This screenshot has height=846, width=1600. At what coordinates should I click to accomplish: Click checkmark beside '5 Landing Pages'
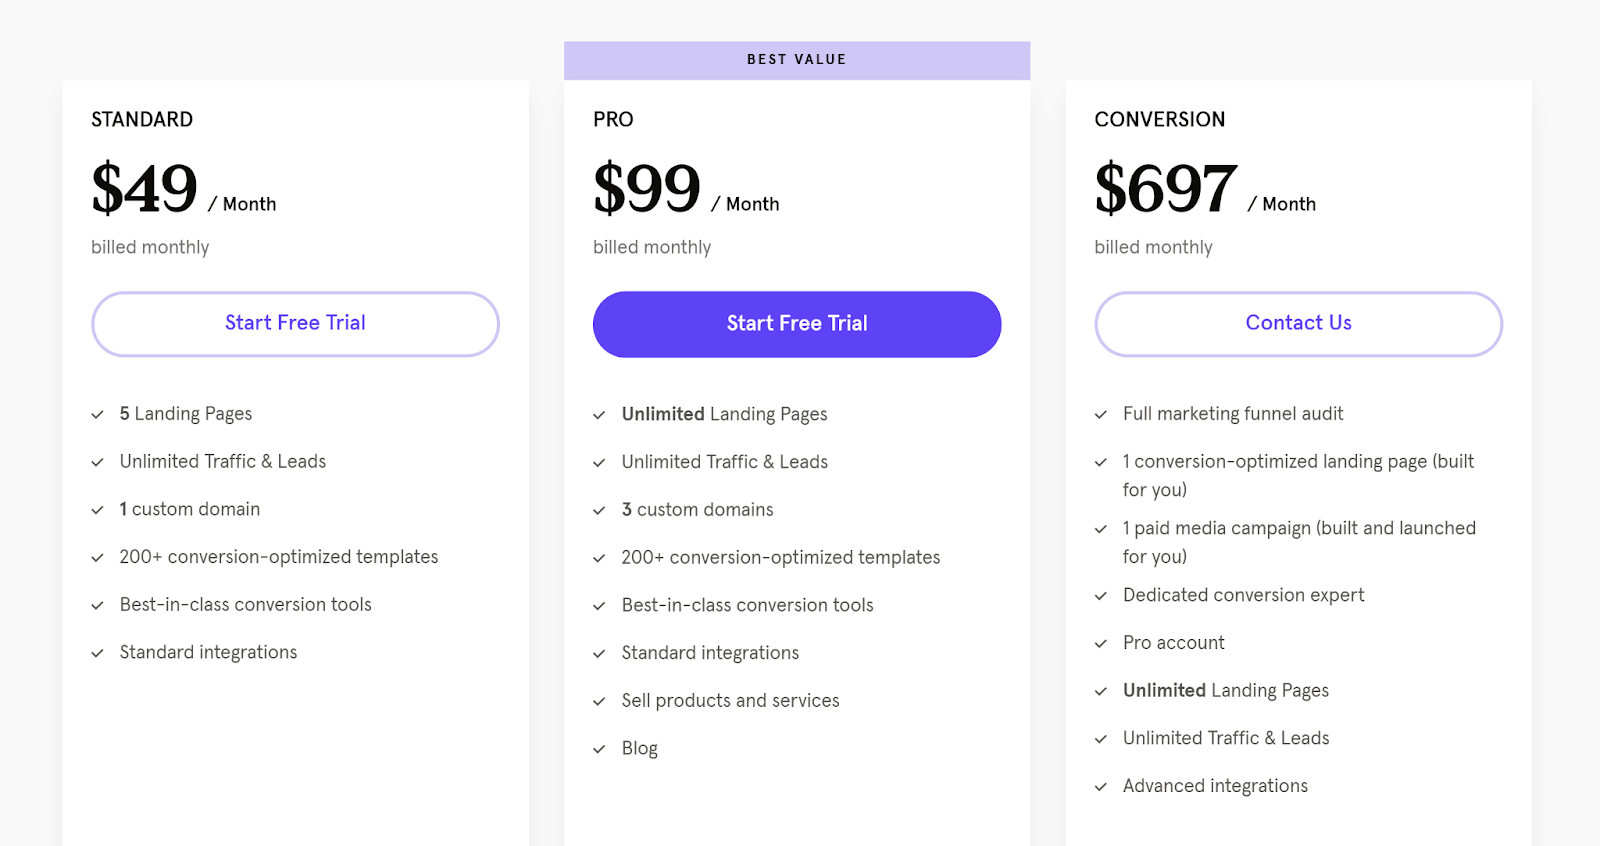(98, 414)
